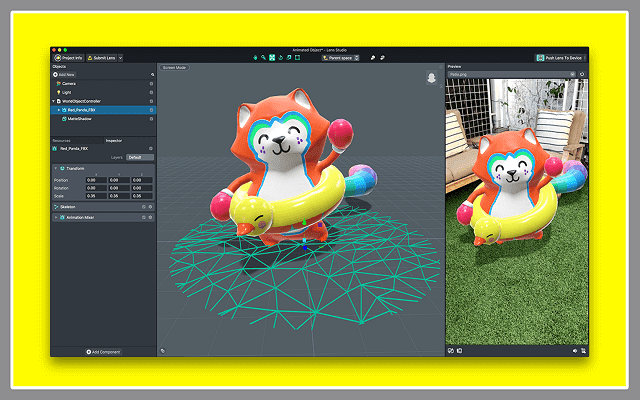The image size is (640, 400).
Task: Toggle checkbox beside MatteShadow object
Action: (151, 118)
